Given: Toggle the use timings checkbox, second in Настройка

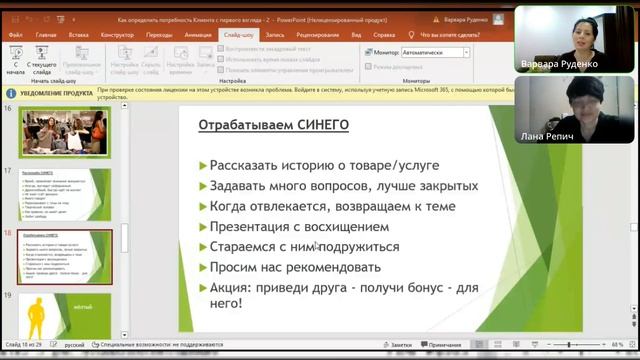Looking at the screenshot, I should tap(221, 59).
